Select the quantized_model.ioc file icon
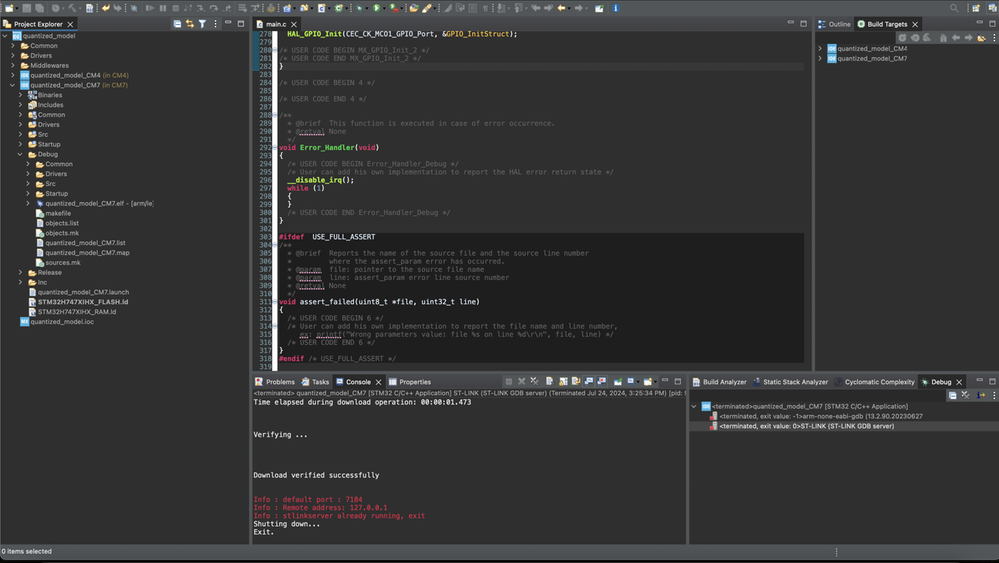This screenshot has height=563, width=999. click(25, 322)
